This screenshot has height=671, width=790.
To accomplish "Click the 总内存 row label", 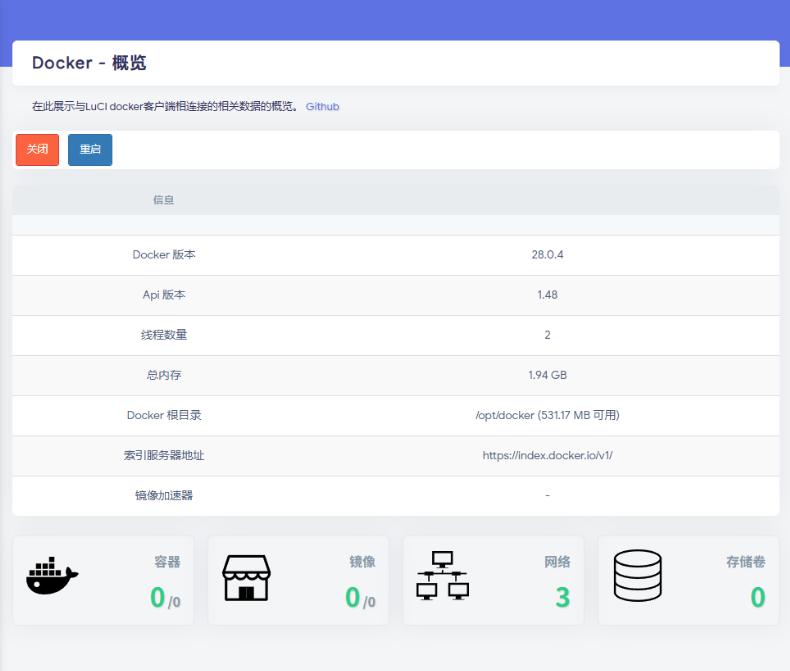I will [164, 375].
